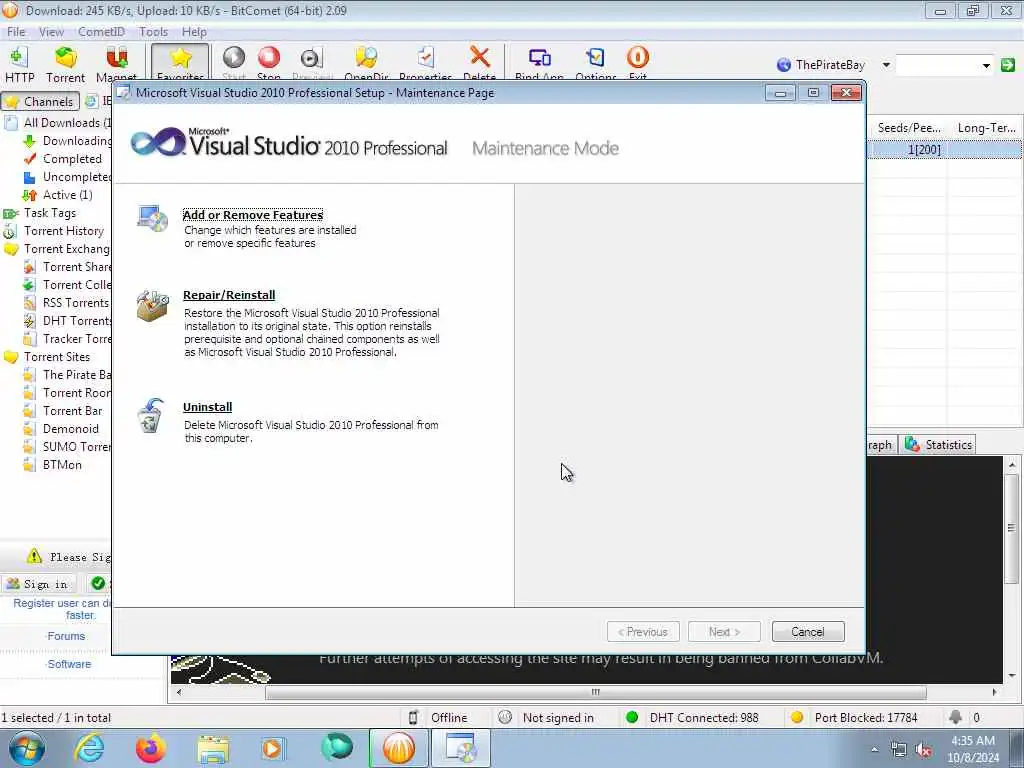Click the Repair/Reinstall toolbox icon
The height and width of the screenshot is (768, 1024).
(x=153, y=306)
